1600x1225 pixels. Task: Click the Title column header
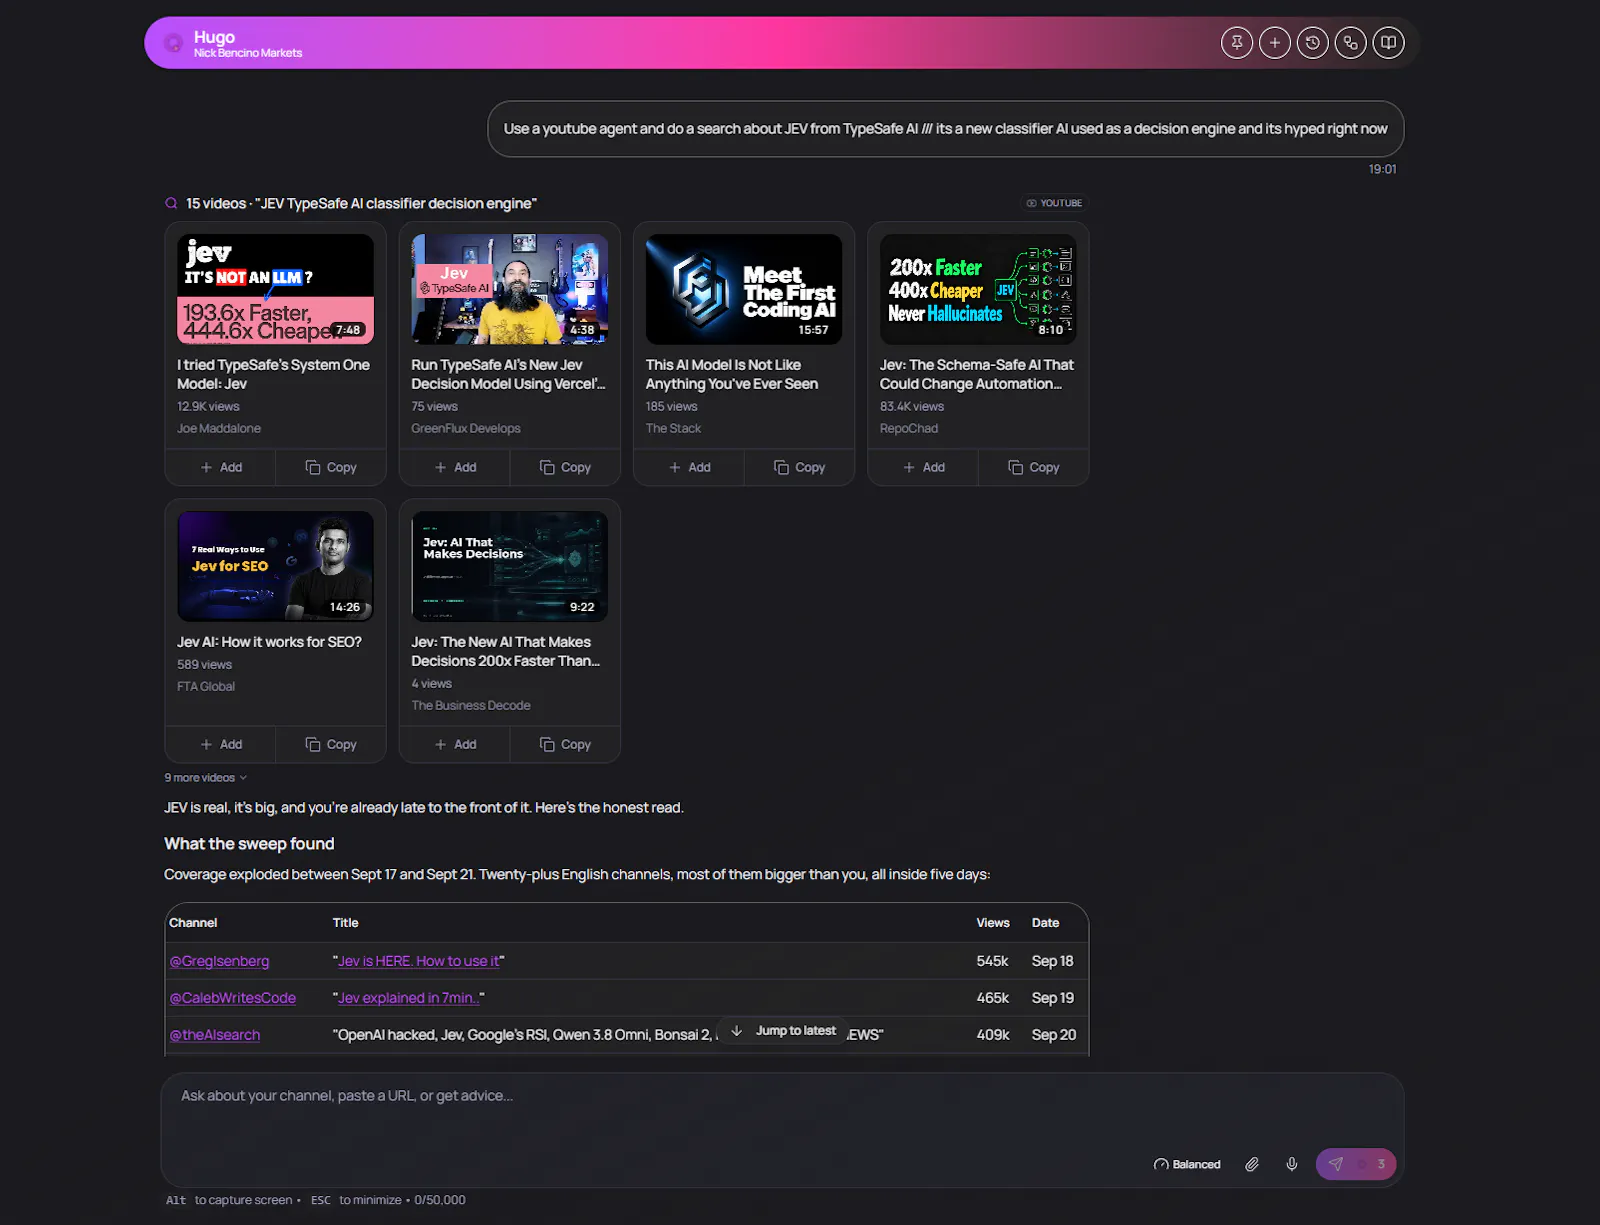(x=345, y=923)
